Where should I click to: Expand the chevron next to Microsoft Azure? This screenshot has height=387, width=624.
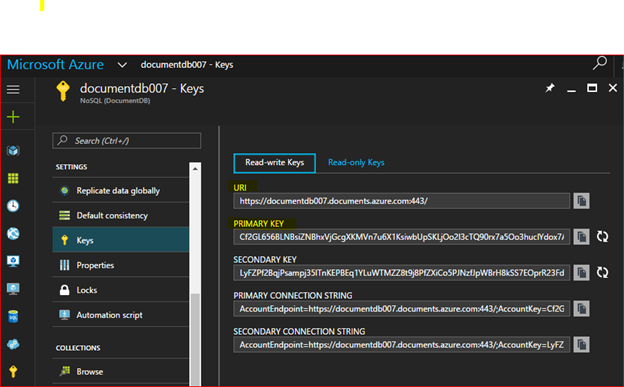pos(122,65)
